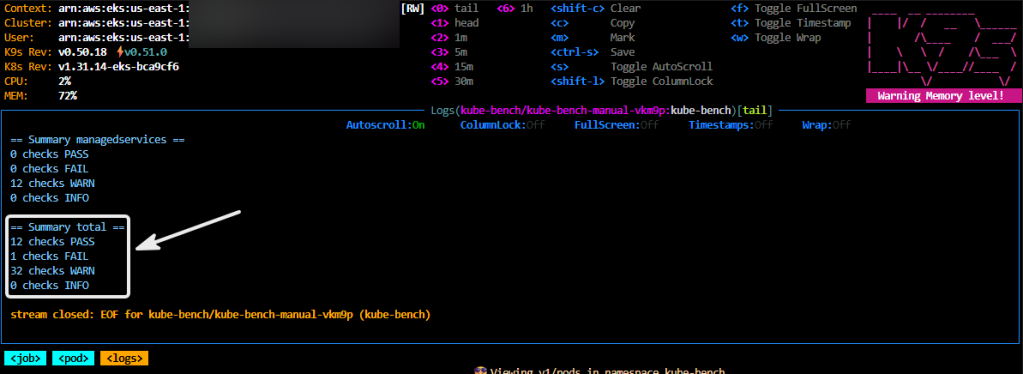This screenshot has width=1023, height=374.
Task: Click the CPU 2% value
Action: 65,82
